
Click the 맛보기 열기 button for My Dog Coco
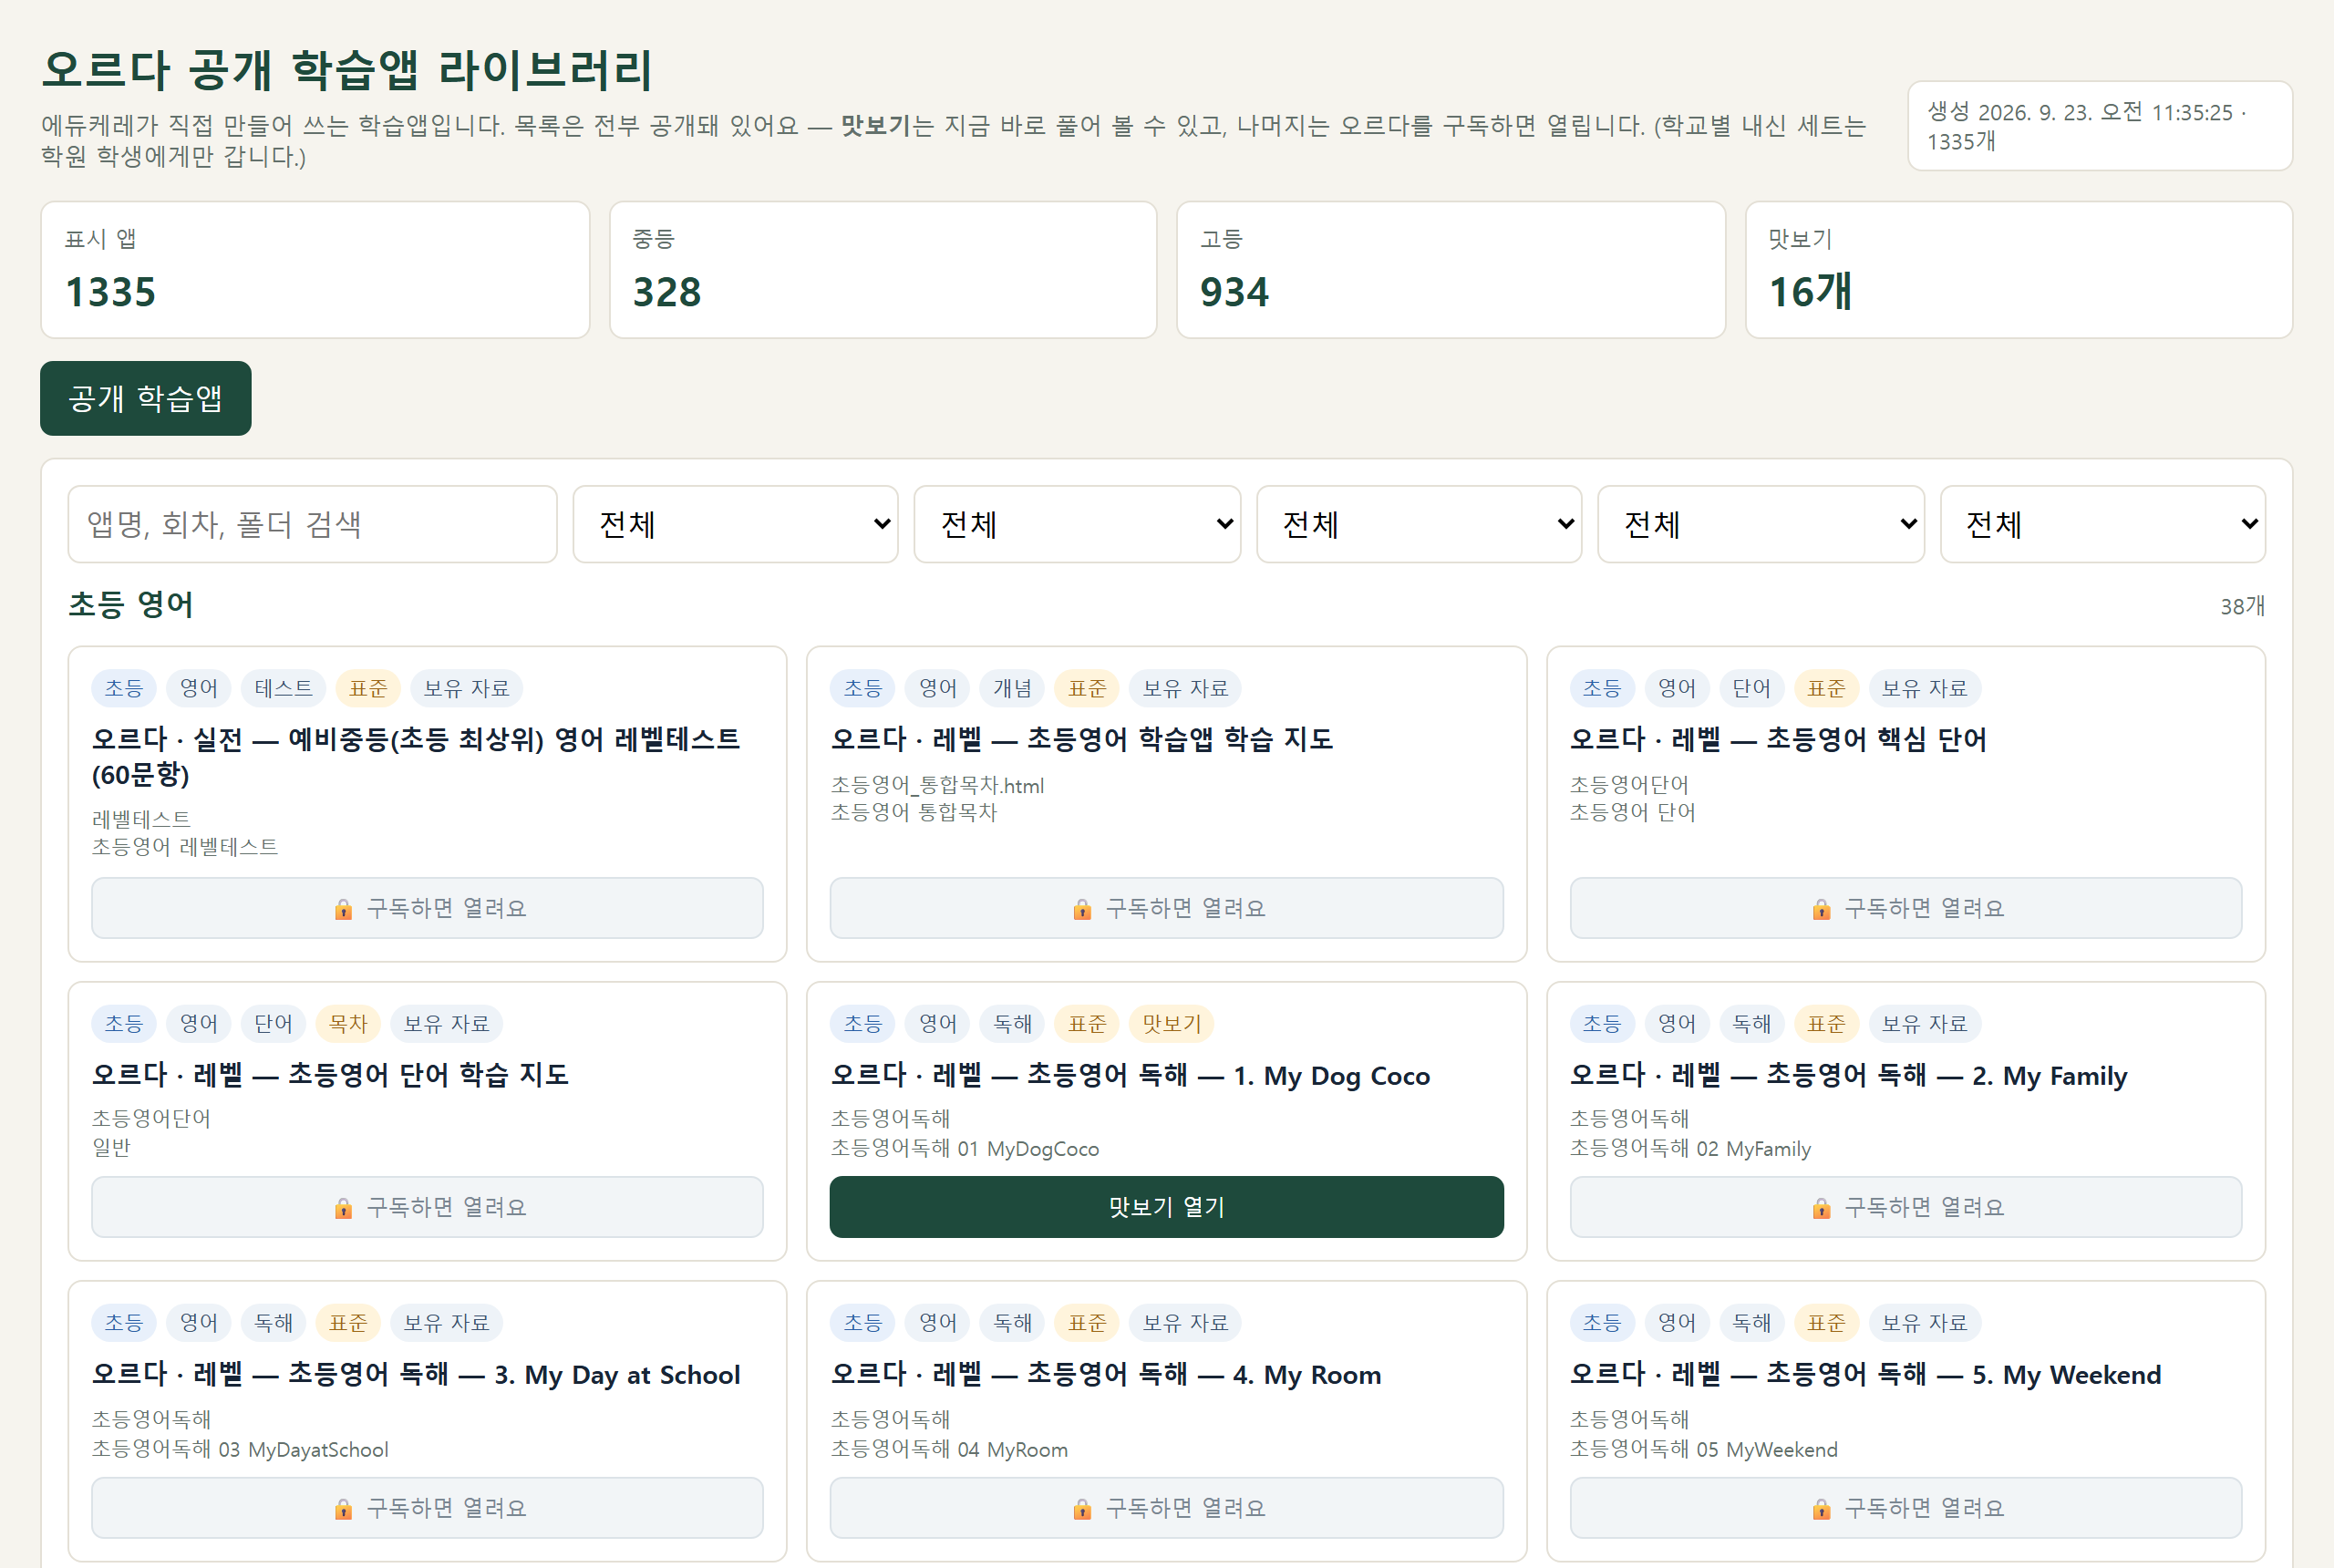[1166, 1207]
